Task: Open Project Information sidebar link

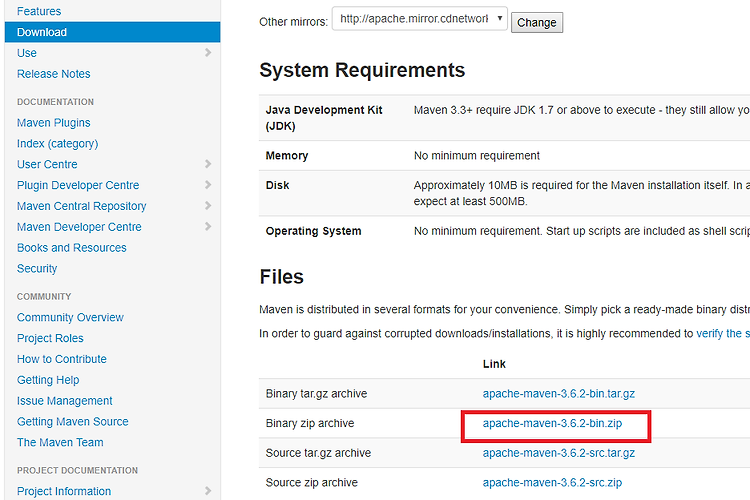Action: (64, 491)
